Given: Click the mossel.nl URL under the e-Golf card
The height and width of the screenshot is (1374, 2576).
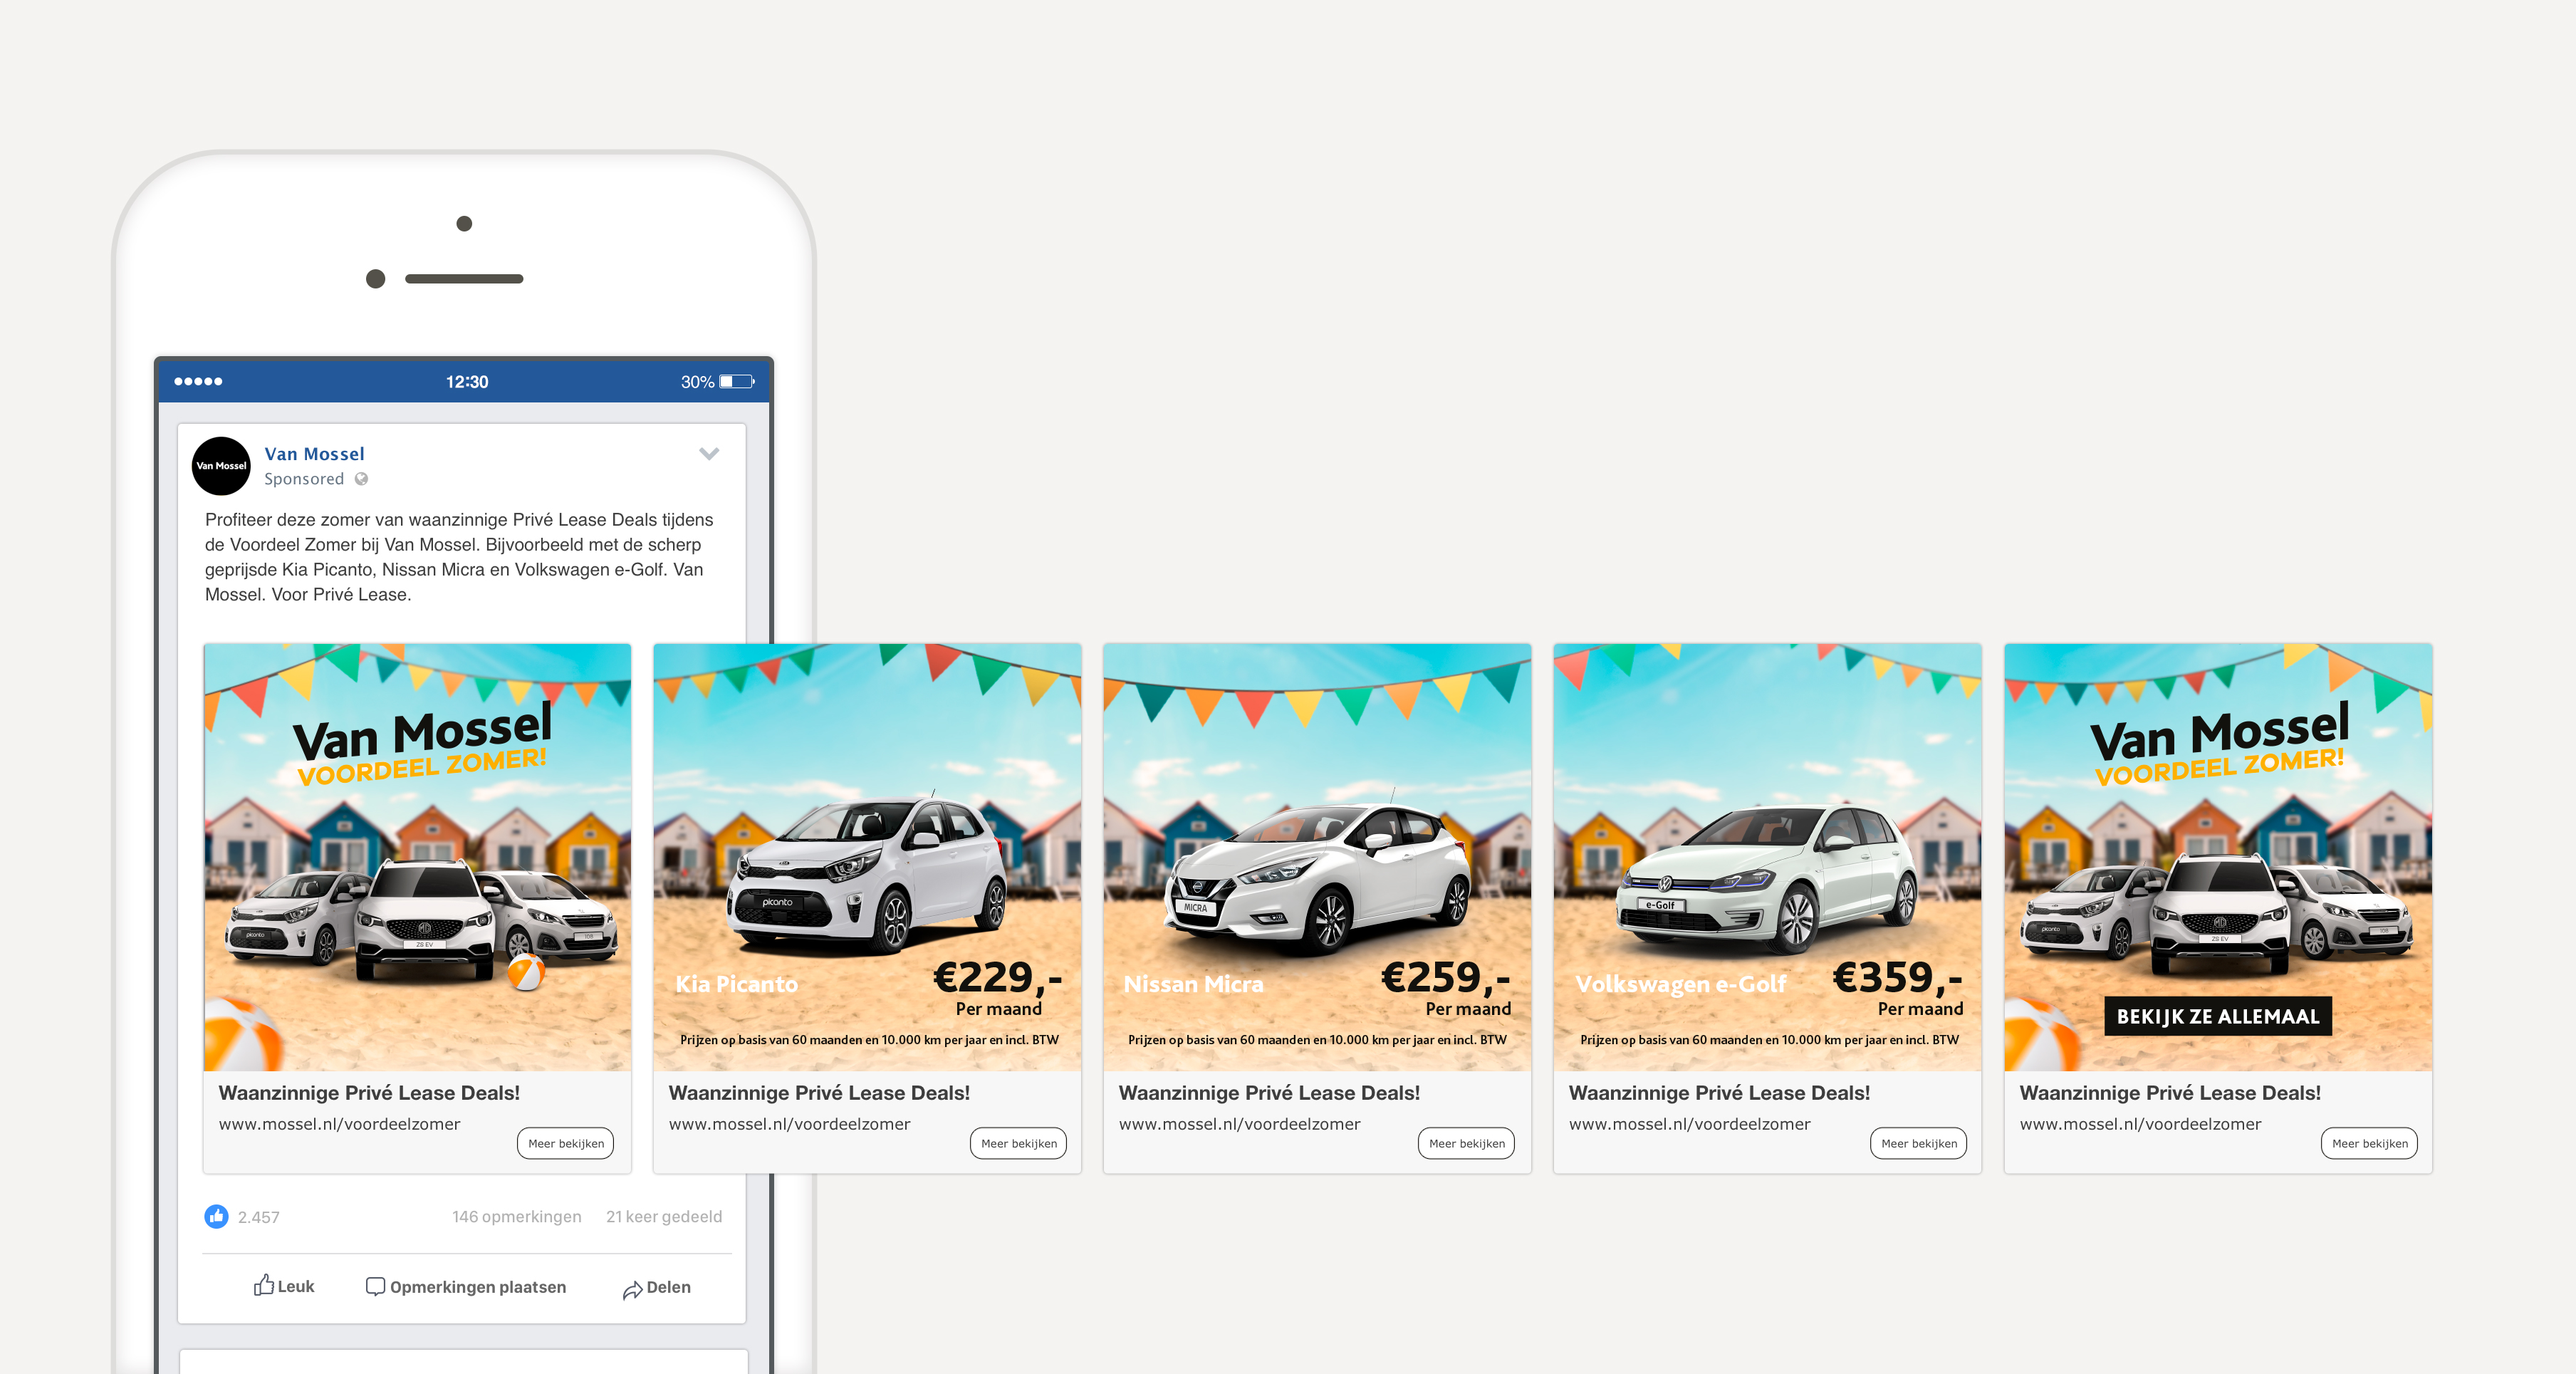Looking at the screenshot, I should tap(1689, 1124).
